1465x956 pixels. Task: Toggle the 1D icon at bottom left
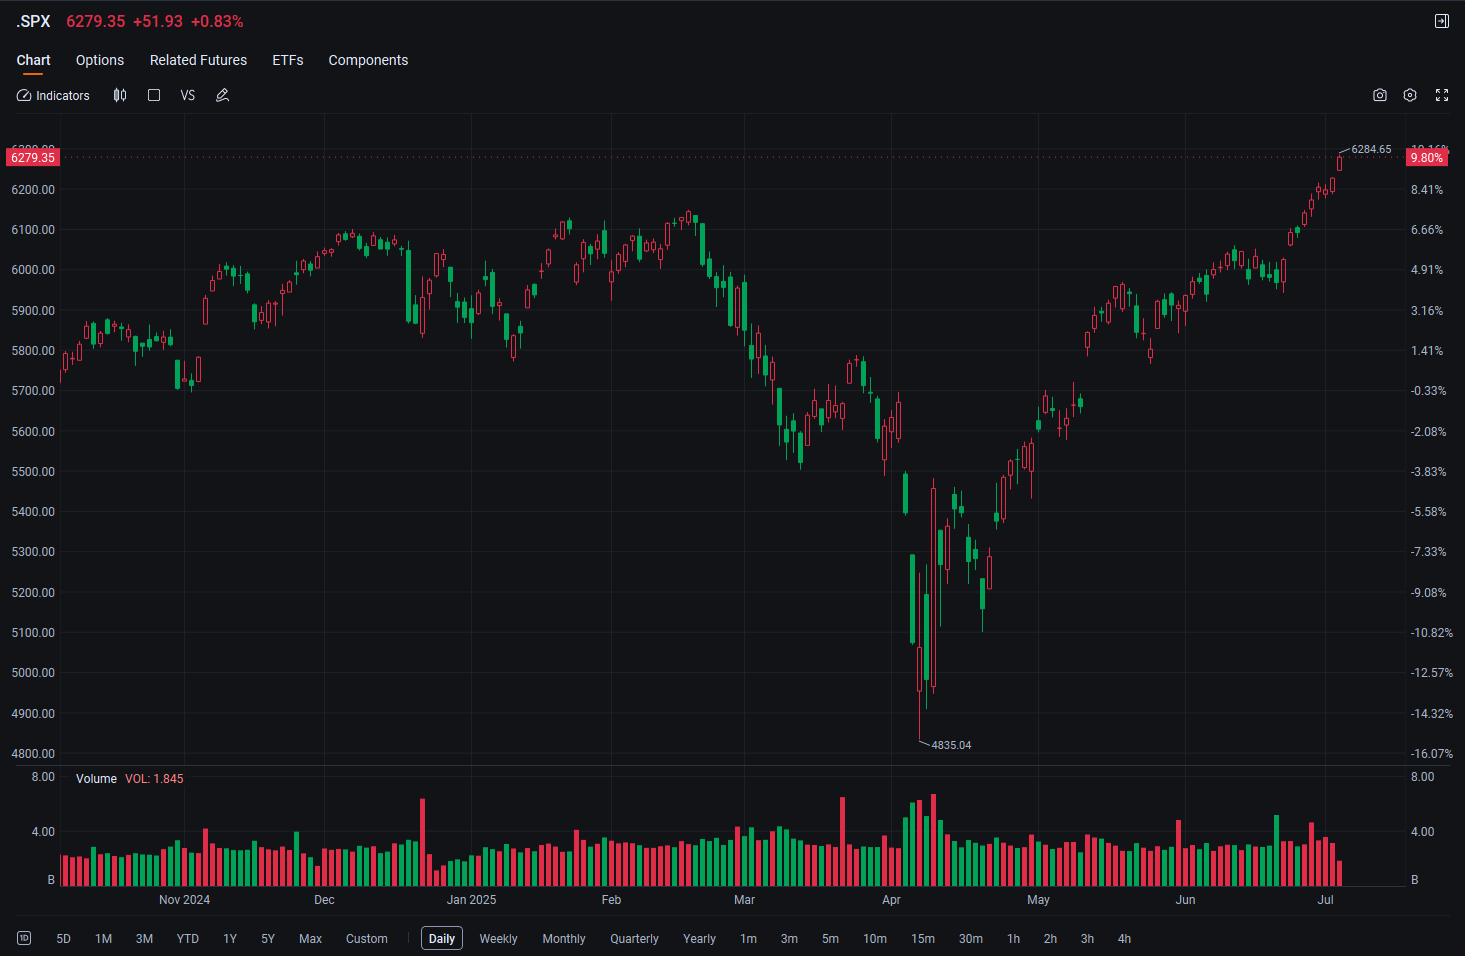(24, 938)
